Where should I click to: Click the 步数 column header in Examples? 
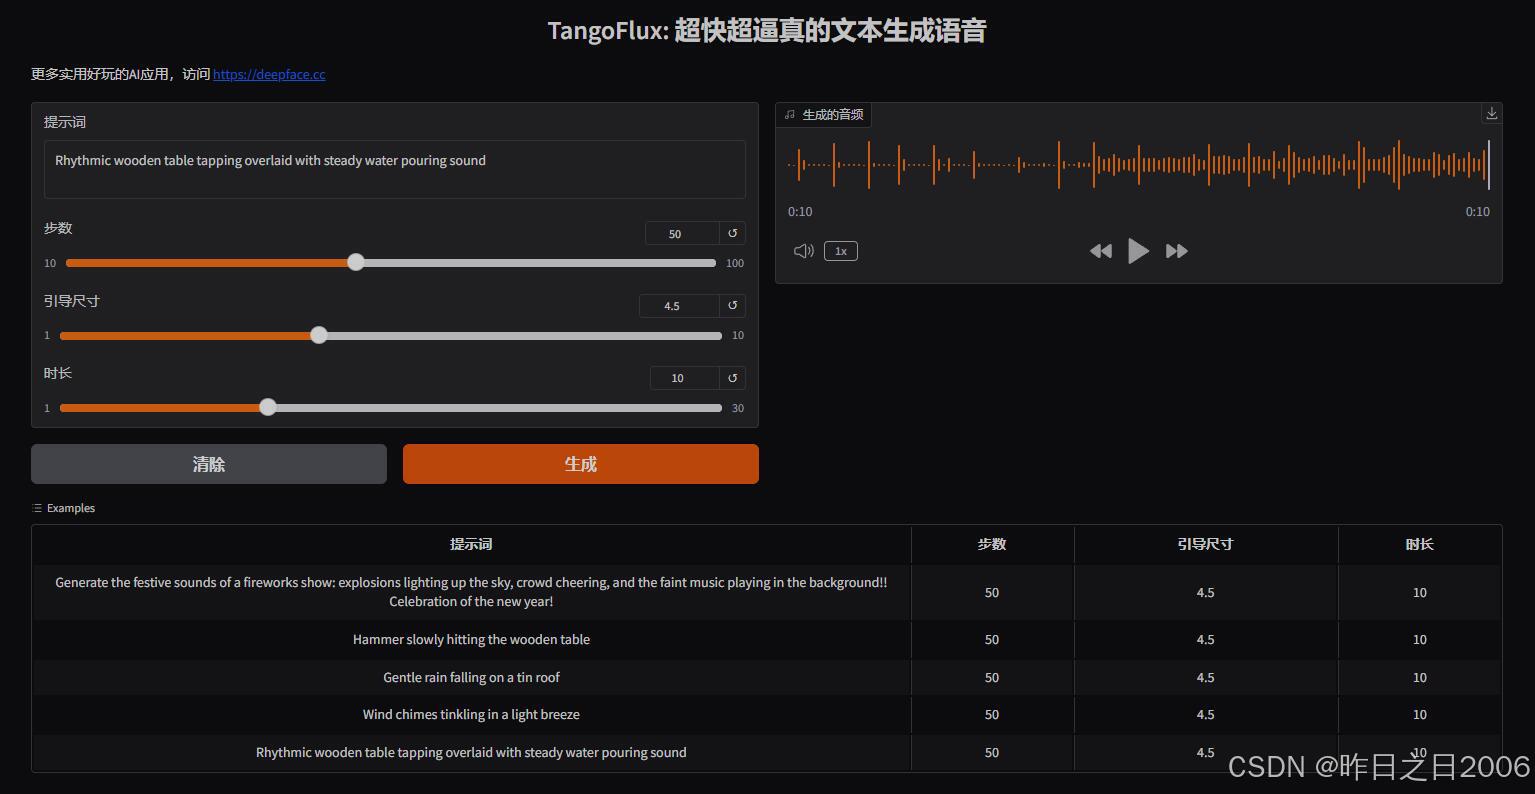(x=992, y=544)
